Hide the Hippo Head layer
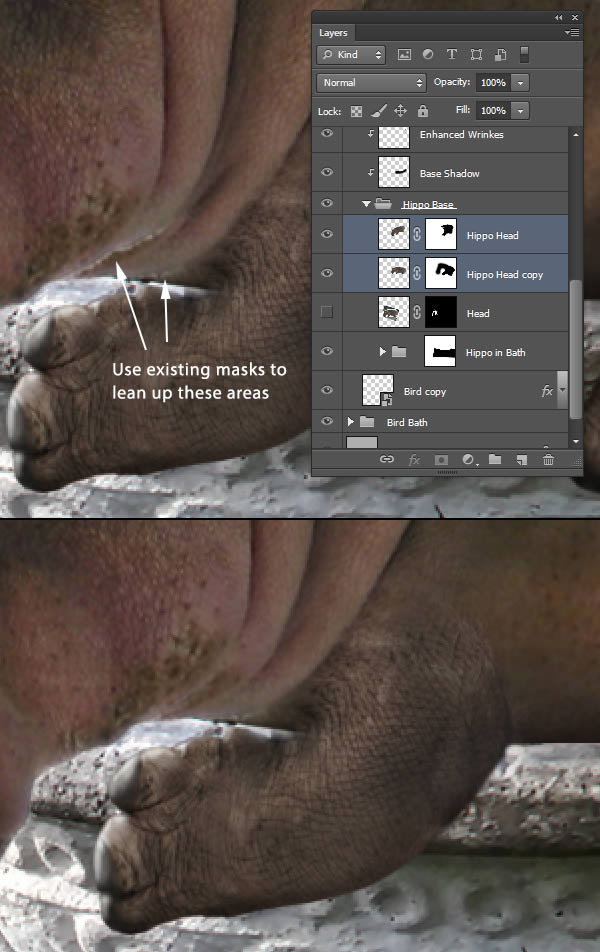Screen dimensions: 600x952 327,234
